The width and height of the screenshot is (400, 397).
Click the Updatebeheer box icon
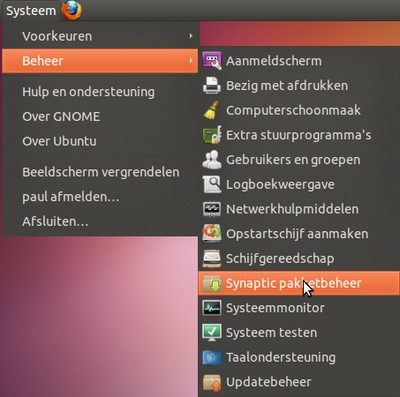tap(212, 382)
